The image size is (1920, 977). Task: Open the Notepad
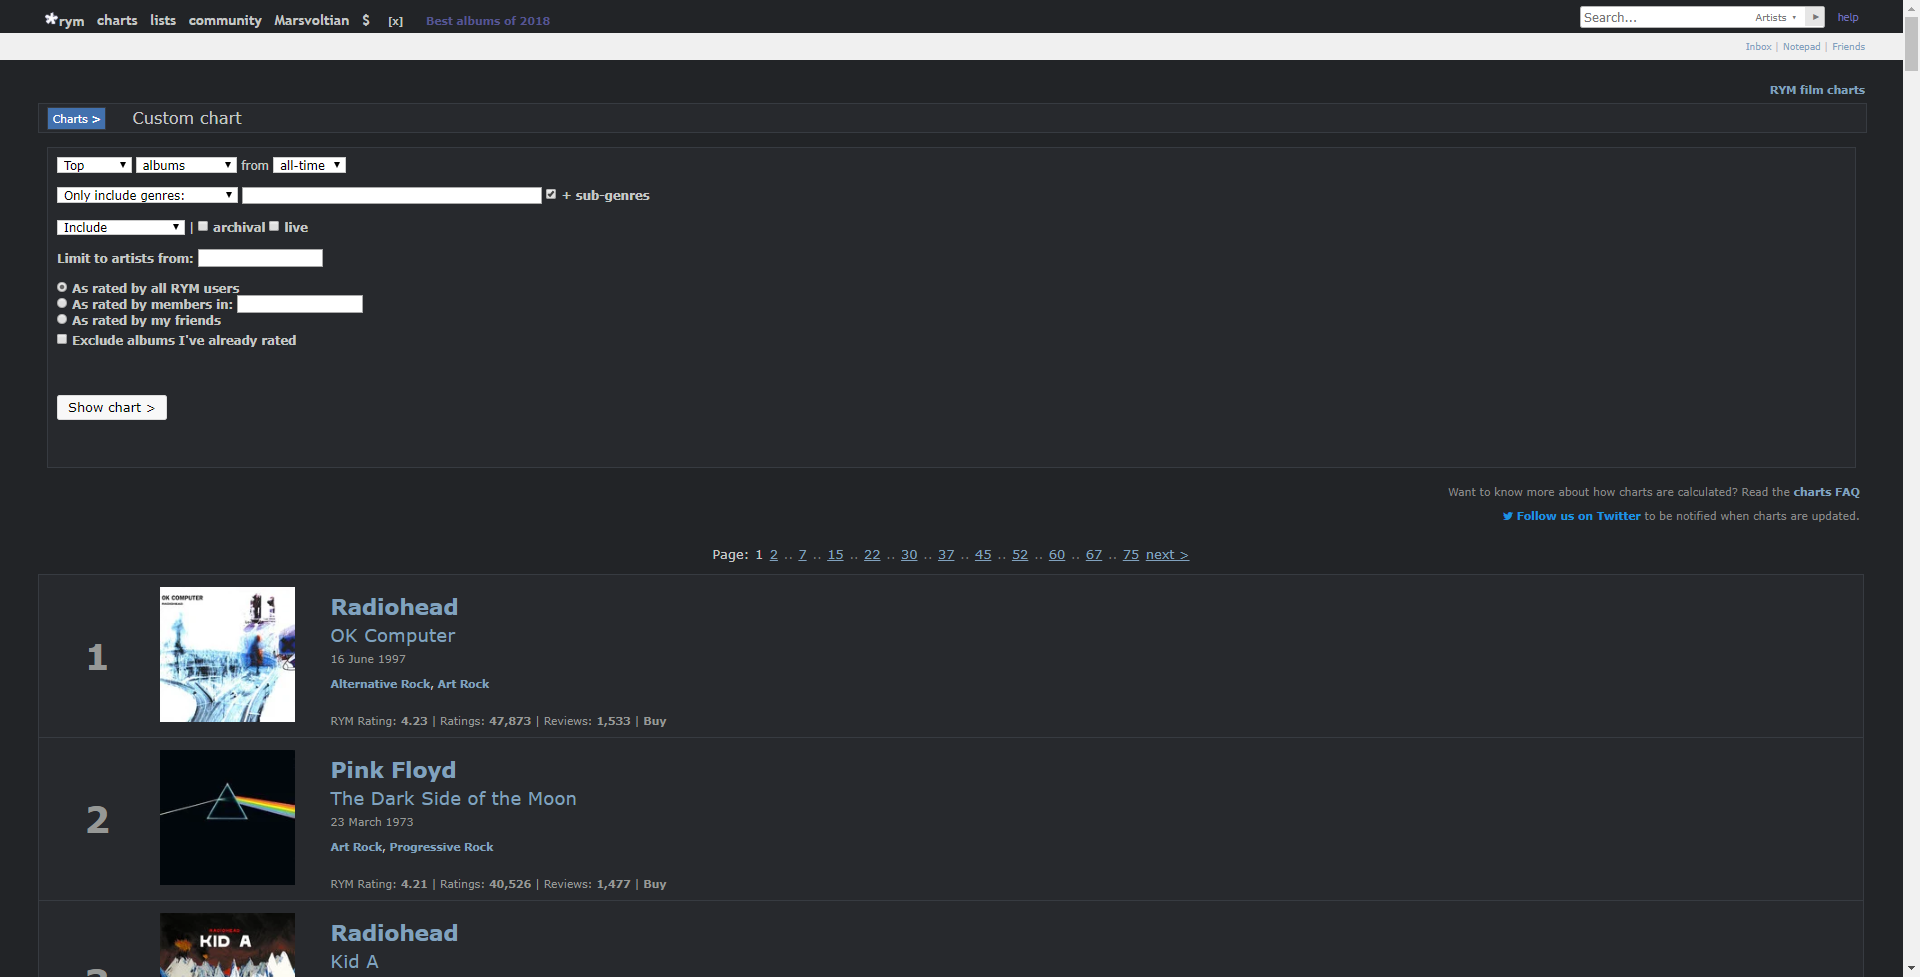[1802, 47]
